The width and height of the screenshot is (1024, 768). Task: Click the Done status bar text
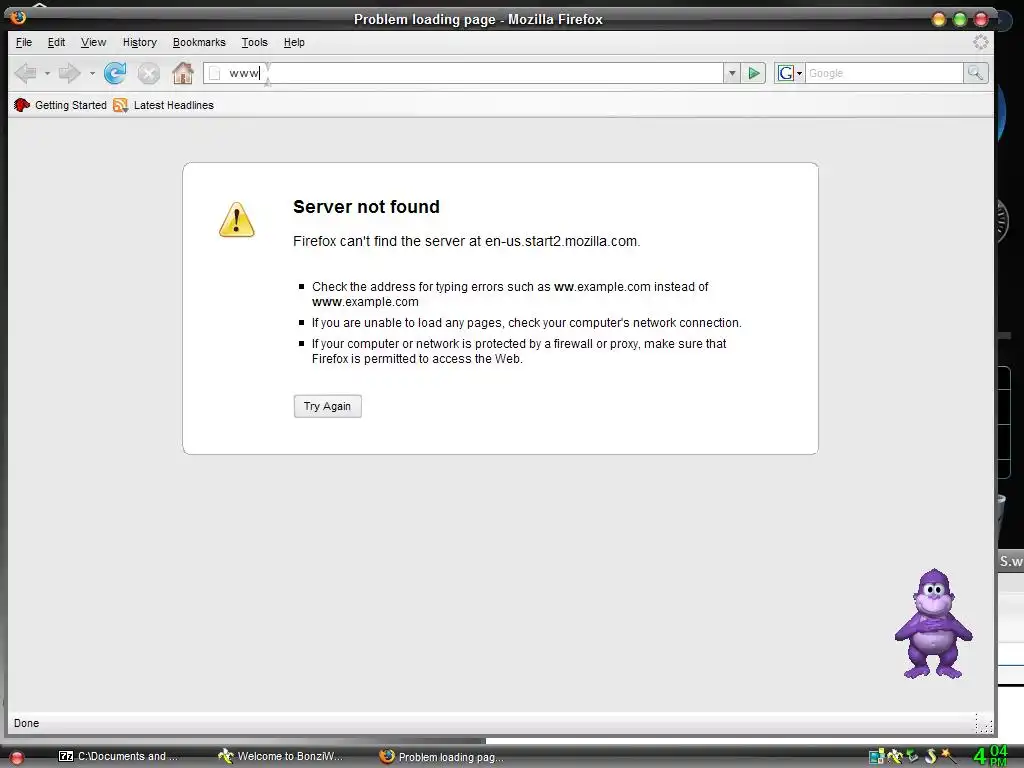(x=26, y=723)
